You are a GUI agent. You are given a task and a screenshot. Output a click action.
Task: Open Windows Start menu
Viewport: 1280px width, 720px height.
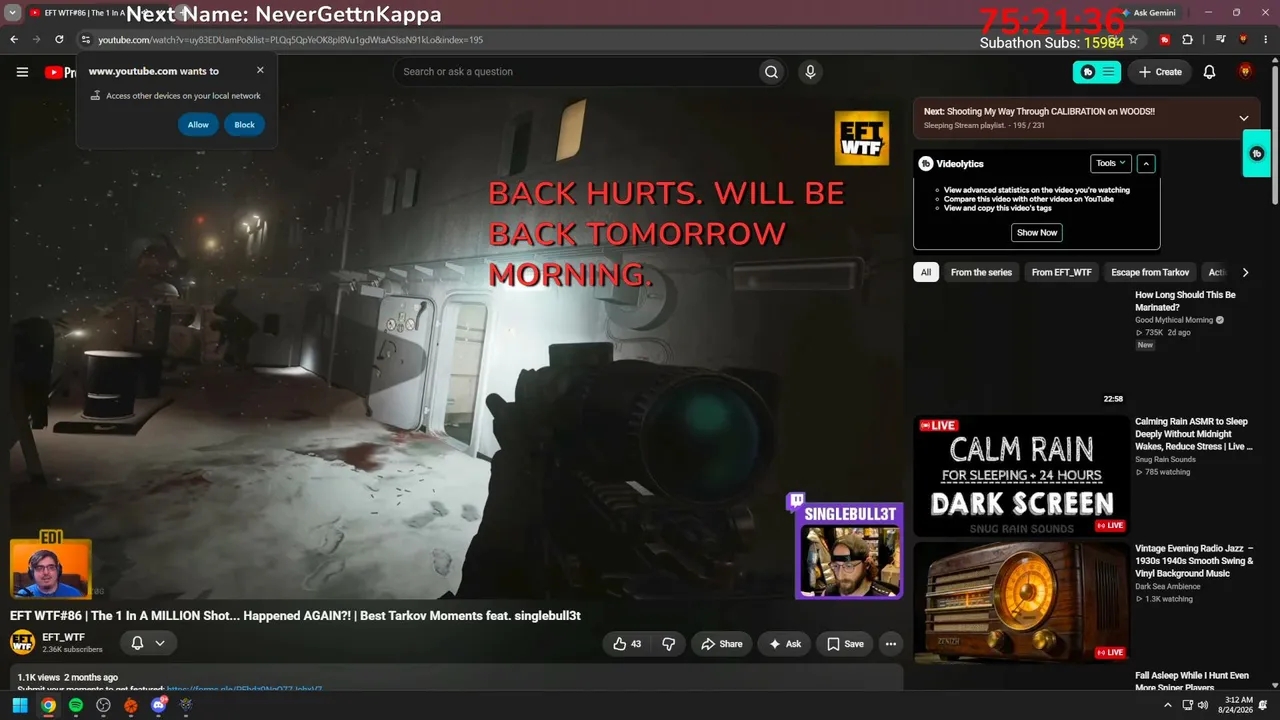pos(19,705)
